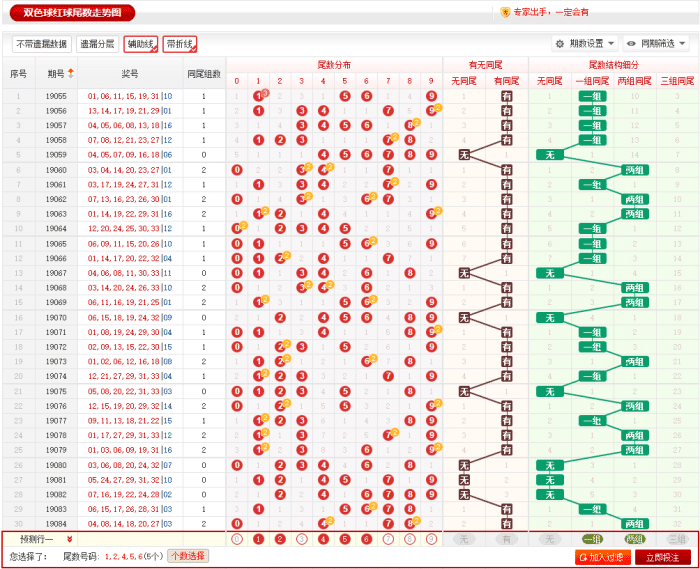Toggle the 辅助线 option
This screenshot has height=569, width=700.
[140, 44]
